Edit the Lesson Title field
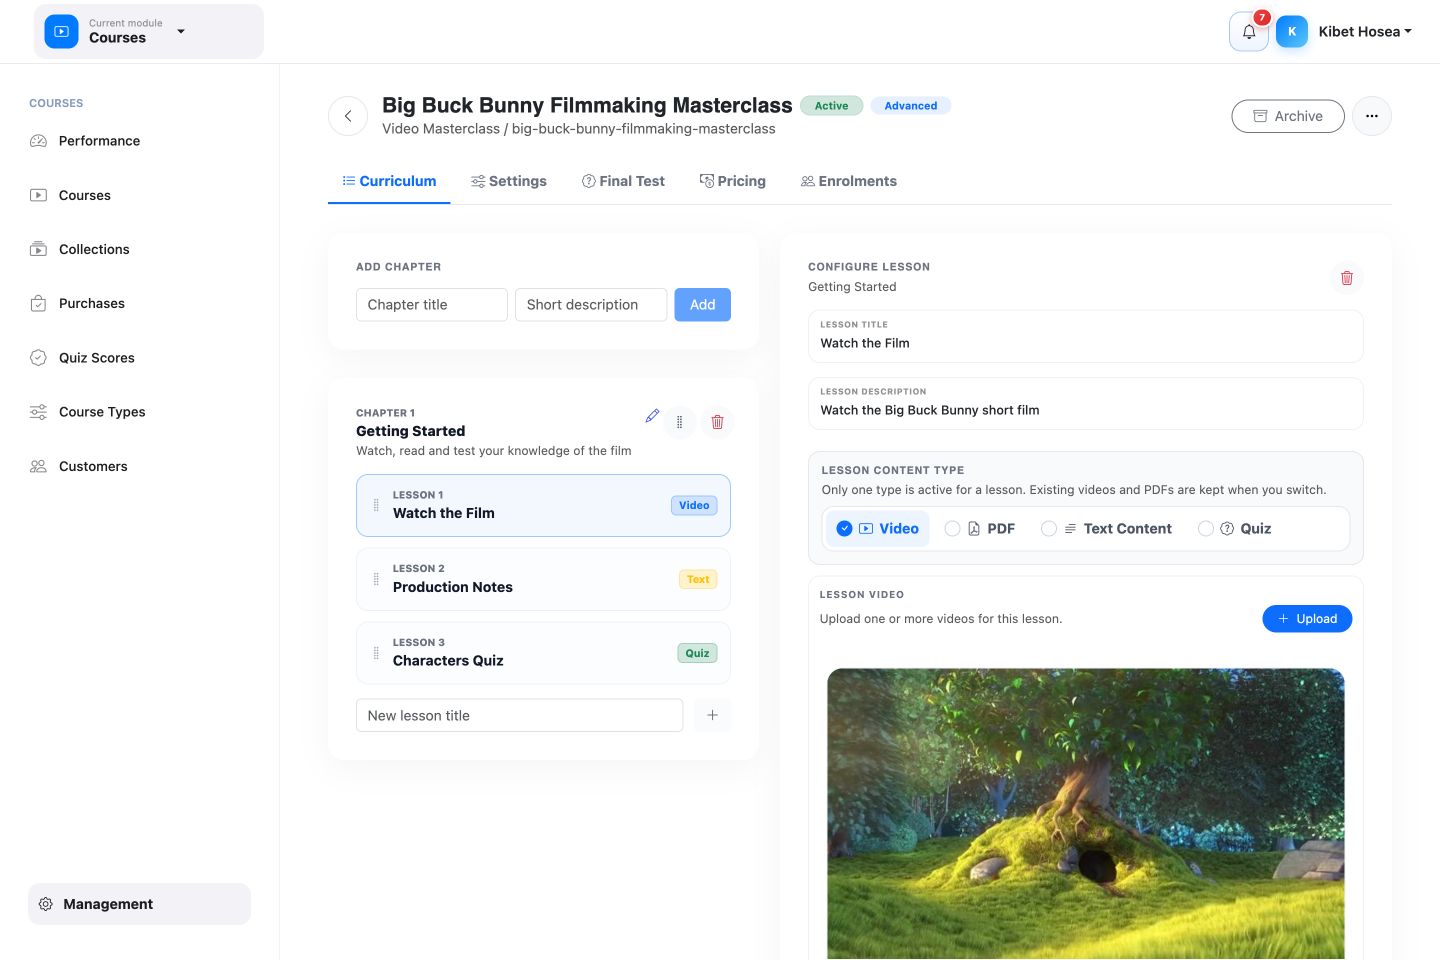Screen dimensions: 1440x960 pos(1086,336)
